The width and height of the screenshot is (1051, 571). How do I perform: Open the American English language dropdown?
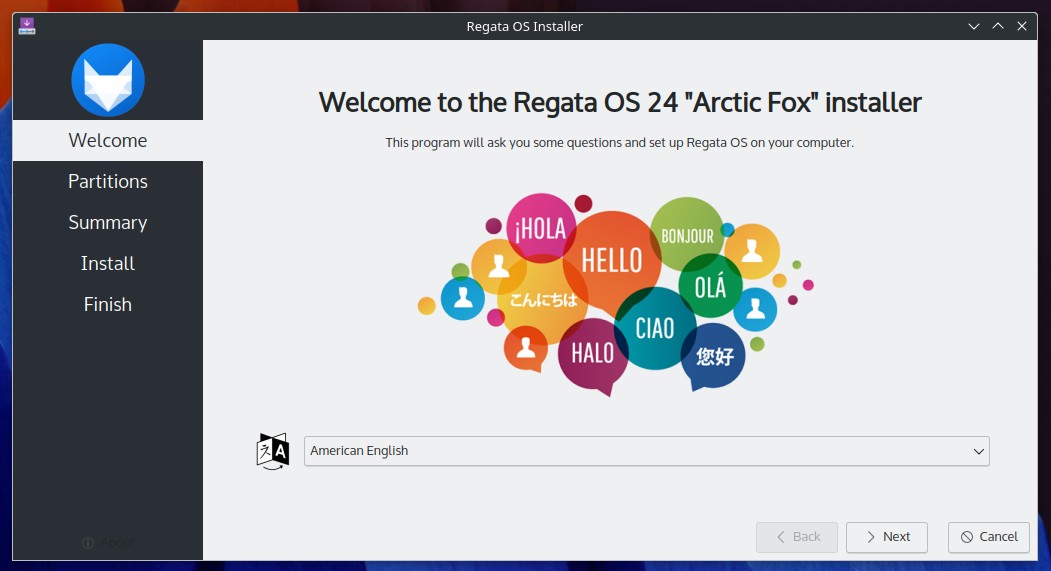646,451
